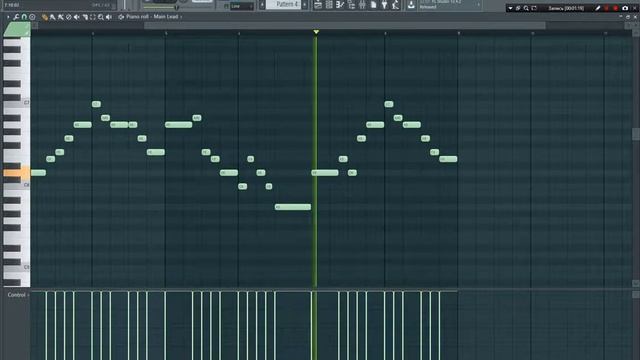Click the yellow playhead marker on the timeline
This screenshot has height=360, width=640.
(x=316, y=32)
